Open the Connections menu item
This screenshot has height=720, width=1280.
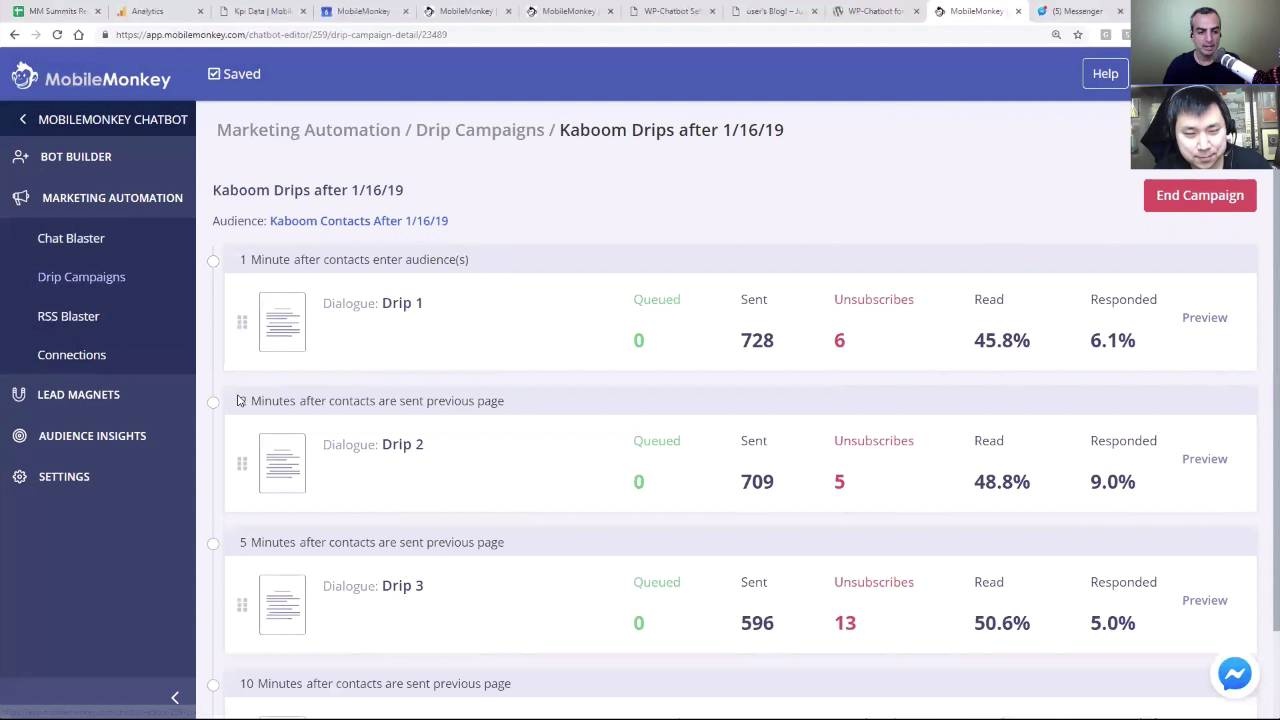pos(71,355)
